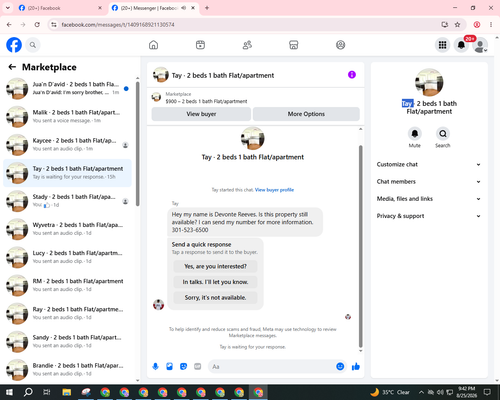Open the purple conversation info icon
500x400 pixels.
352,75
